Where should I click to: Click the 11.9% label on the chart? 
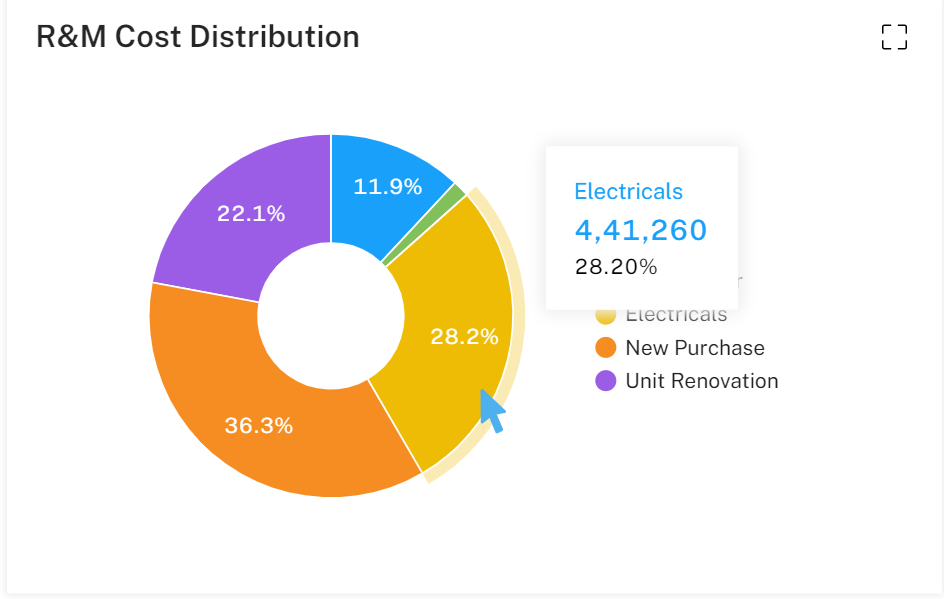point(388,186)
